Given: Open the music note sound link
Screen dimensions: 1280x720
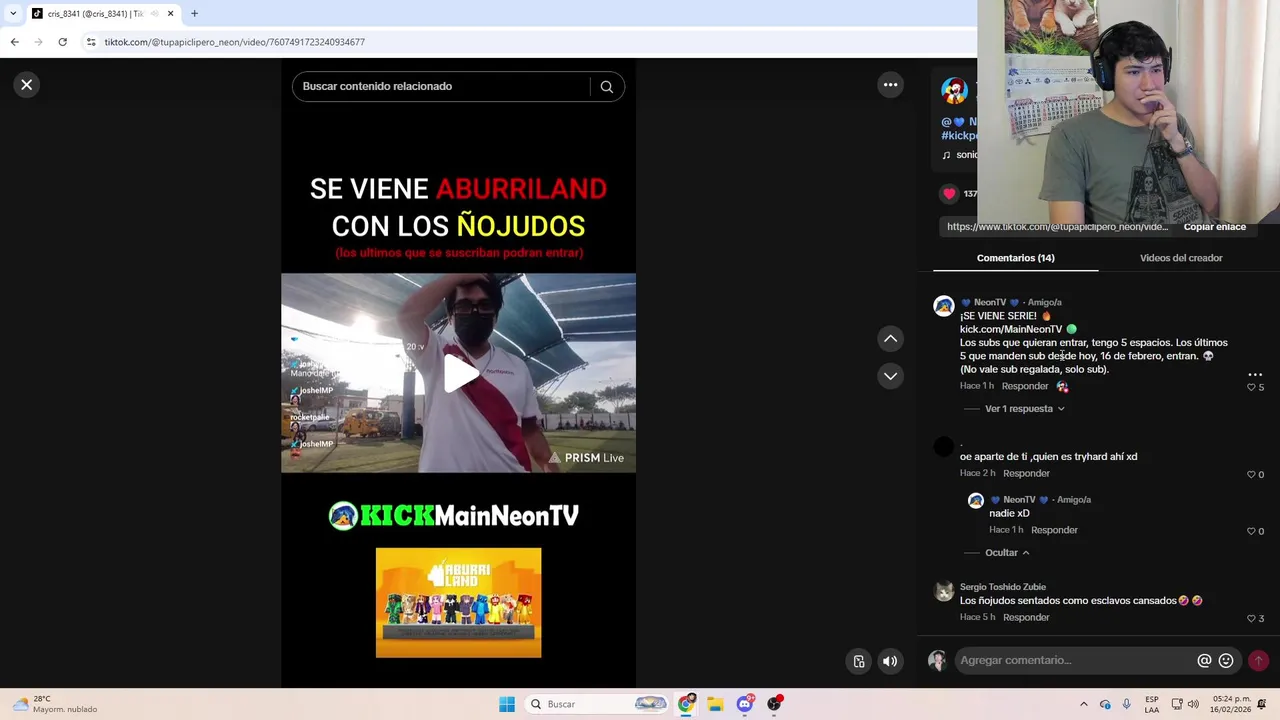Looking at the screenshot, I should tap(960, 155).
